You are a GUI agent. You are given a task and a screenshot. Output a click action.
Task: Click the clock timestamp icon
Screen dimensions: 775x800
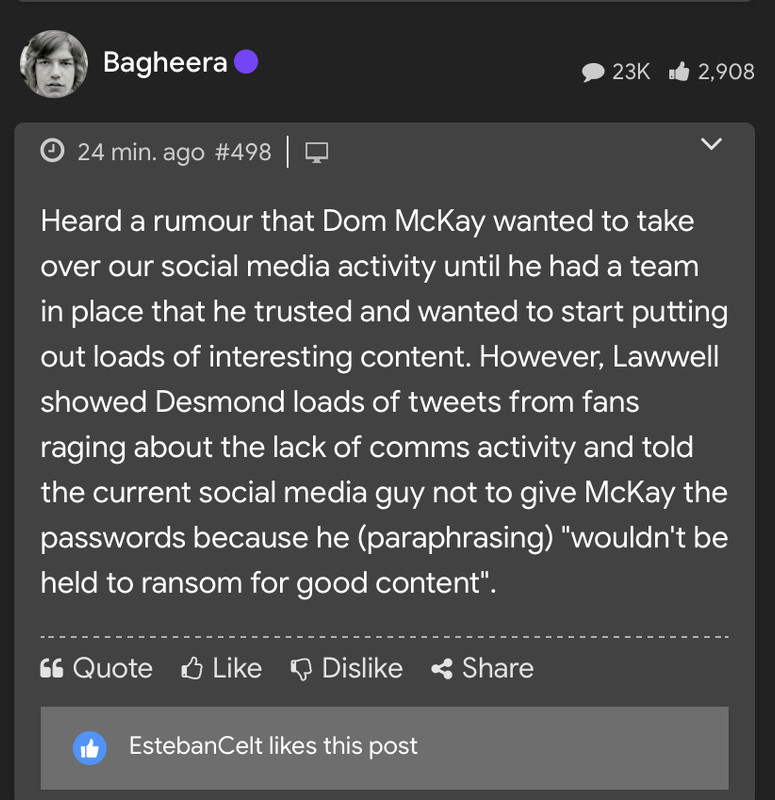(x=52, y=151)
